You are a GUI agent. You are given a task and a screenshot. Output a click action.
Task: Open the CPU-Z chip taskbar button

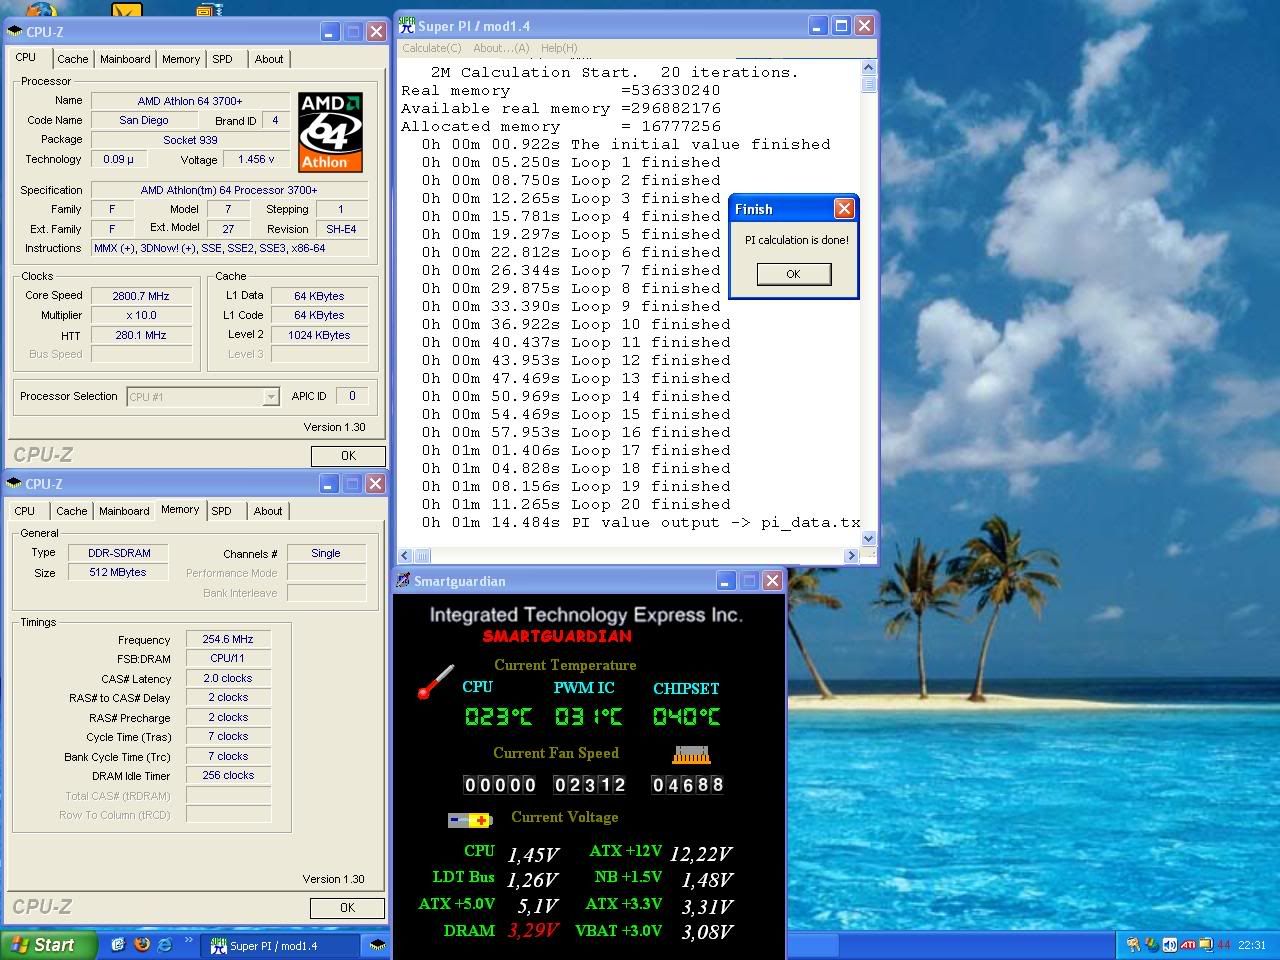click(x=377, y=945)
